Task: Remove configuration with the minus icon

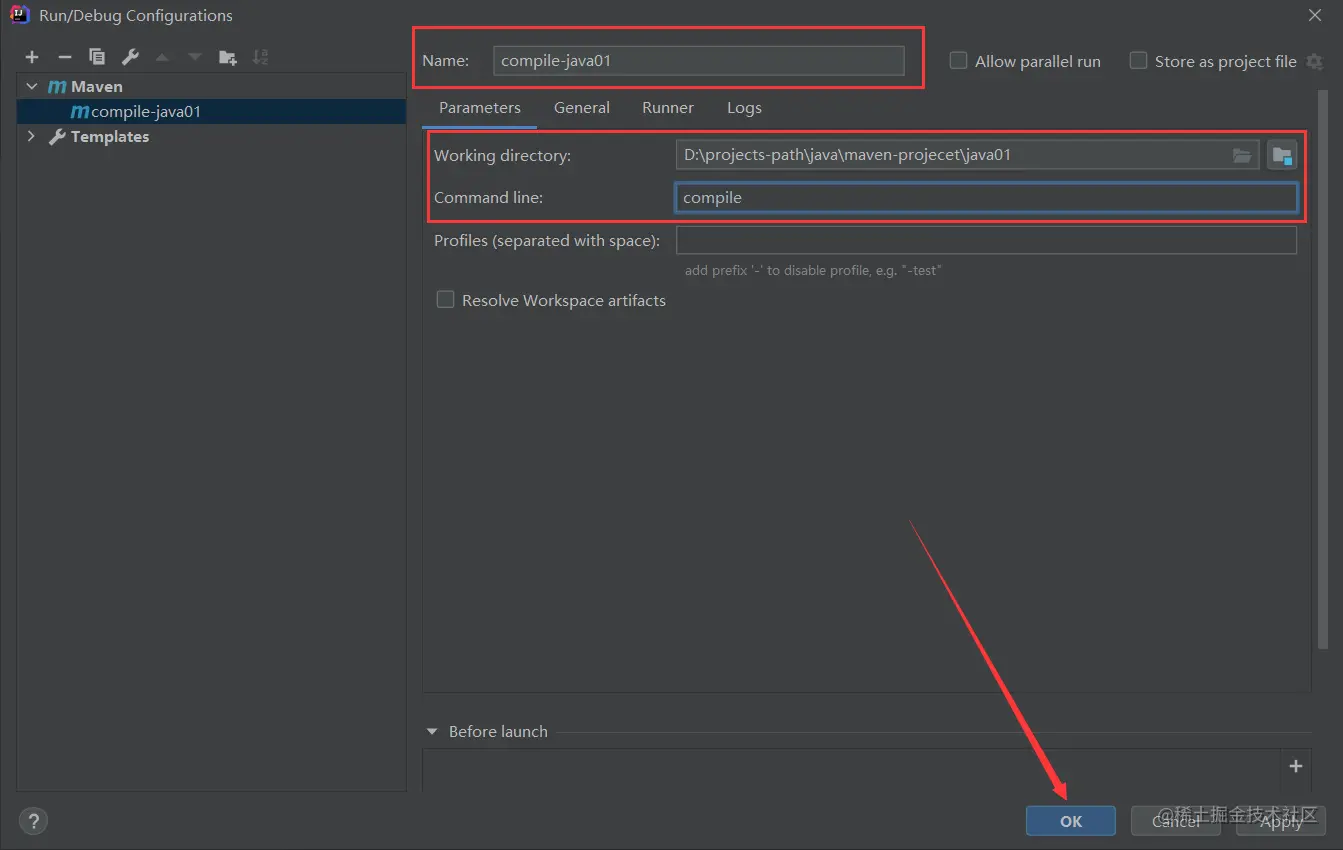Action: coord(64,57)
